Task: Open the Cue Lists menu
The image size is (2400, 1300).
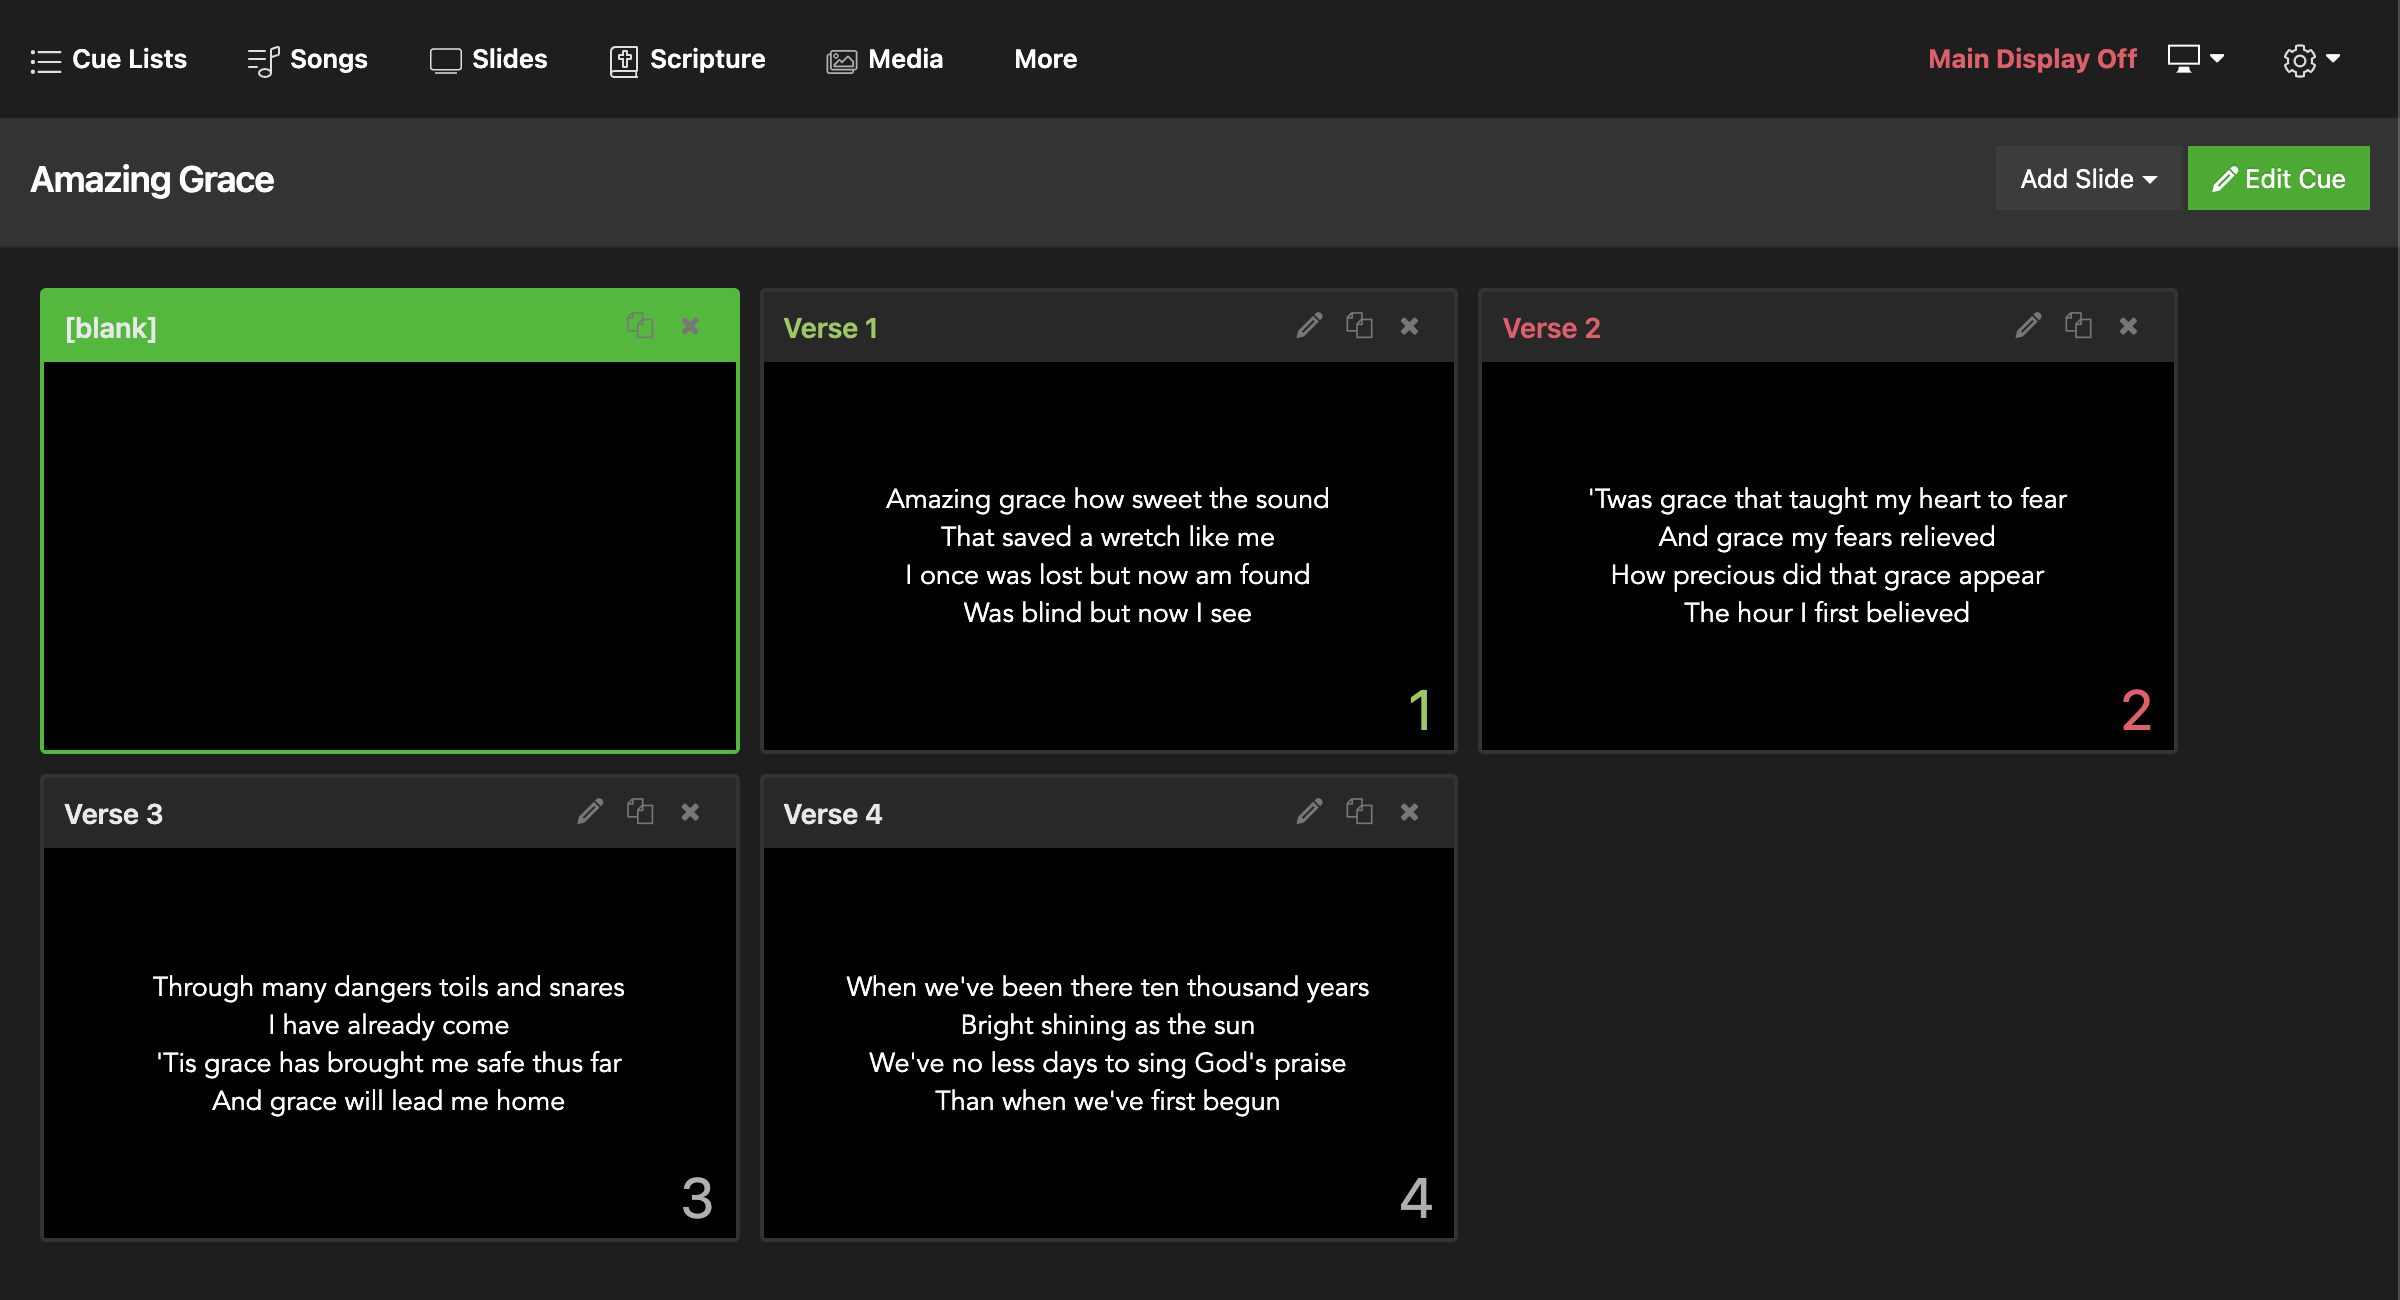Action: pyautogui.click(x=108, y=60)
